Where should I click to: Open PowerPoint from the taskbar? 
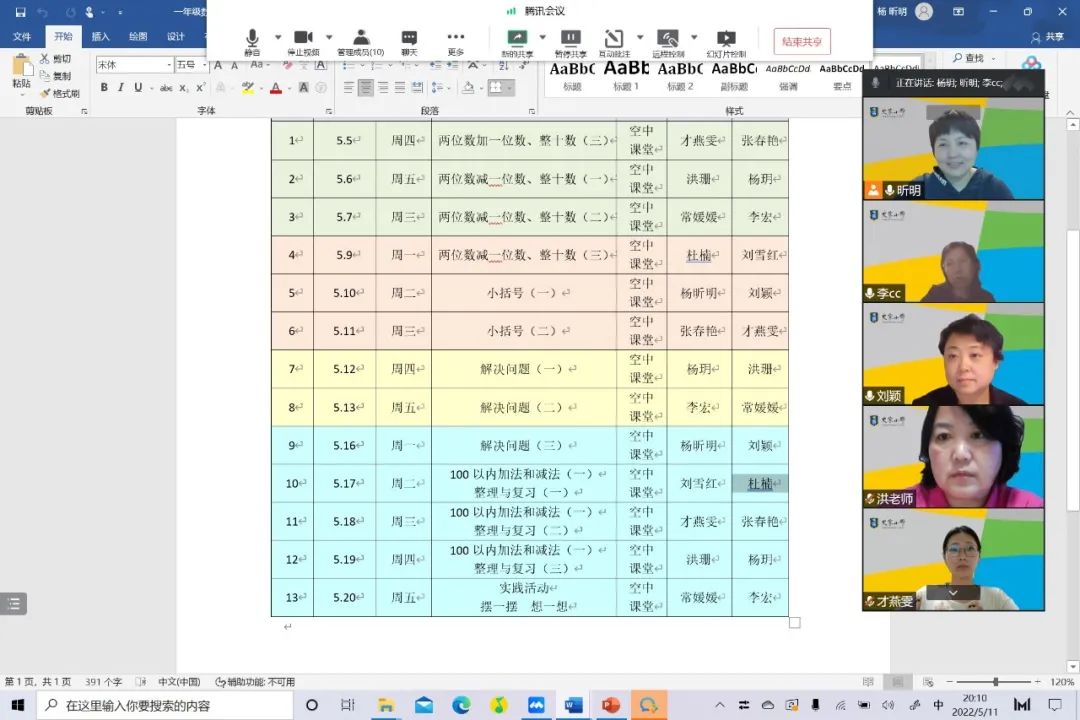point(611,705)
